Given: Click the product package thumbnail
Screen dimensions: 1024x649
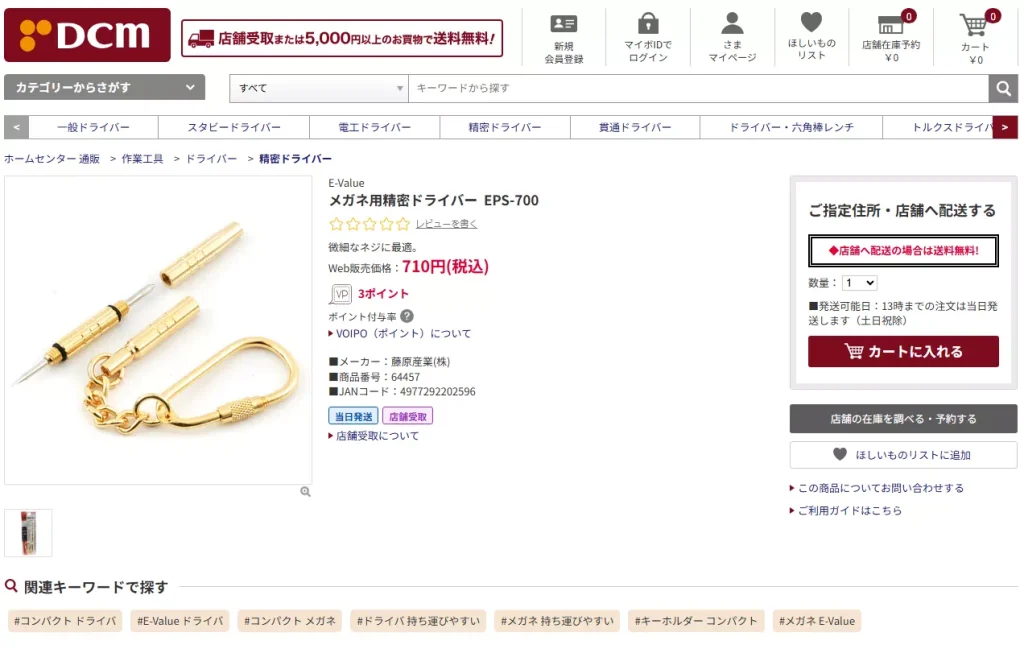Looking at the screenshot, I should [28, 533].
